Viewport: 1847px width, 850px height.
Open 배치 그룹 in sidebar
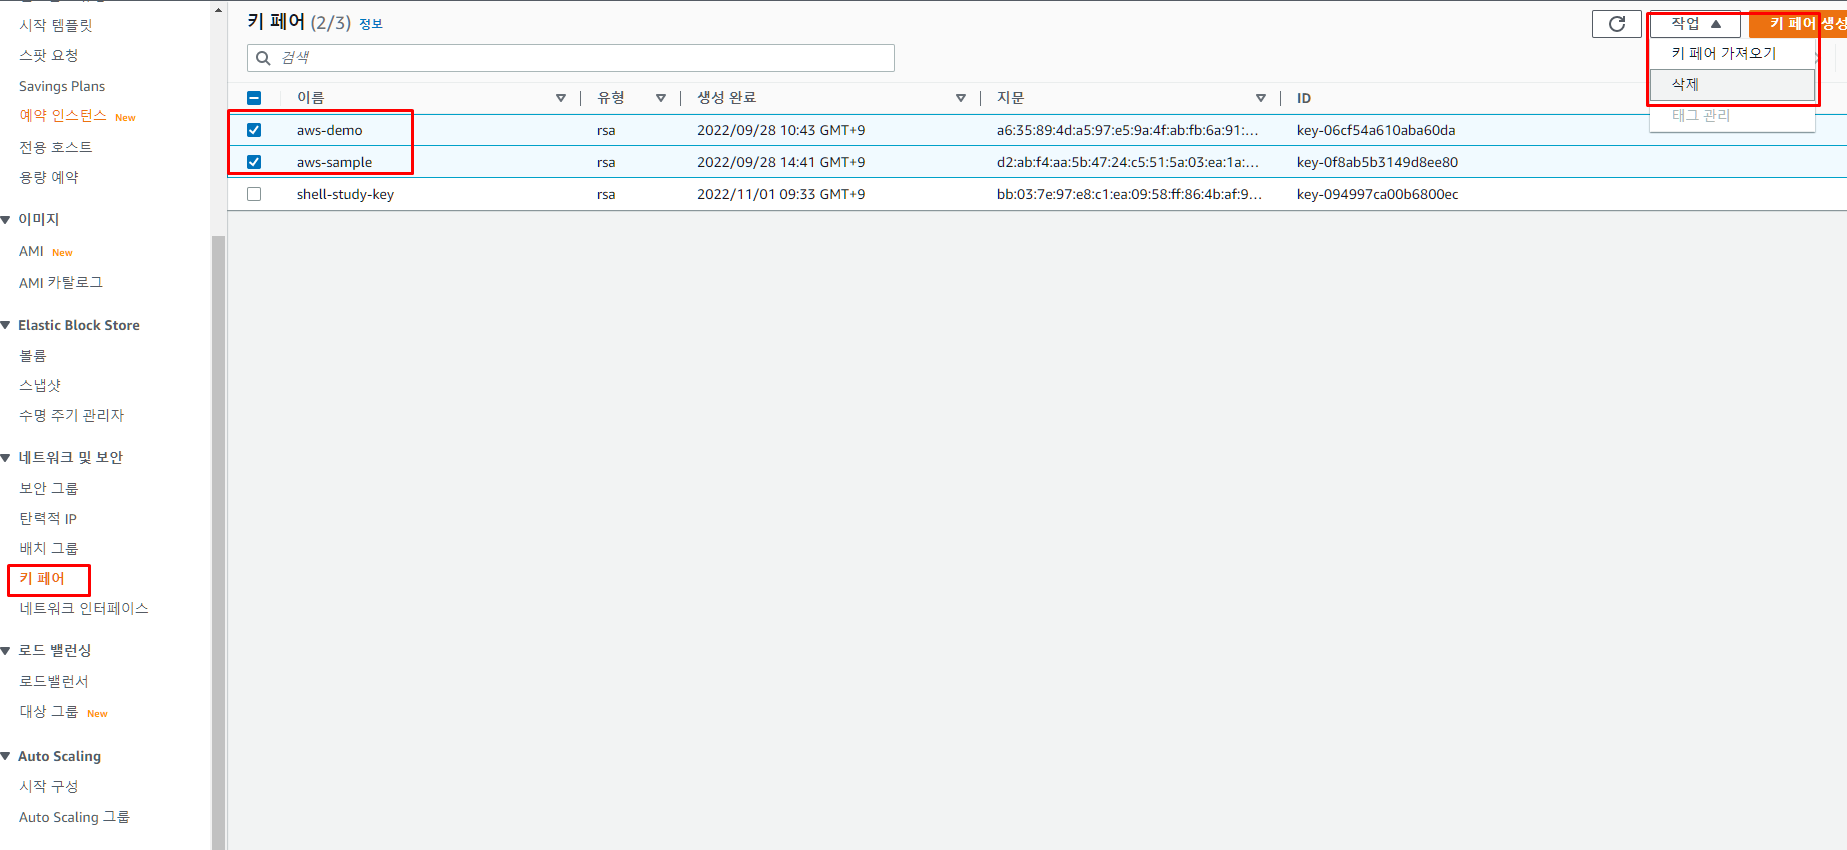48,548
